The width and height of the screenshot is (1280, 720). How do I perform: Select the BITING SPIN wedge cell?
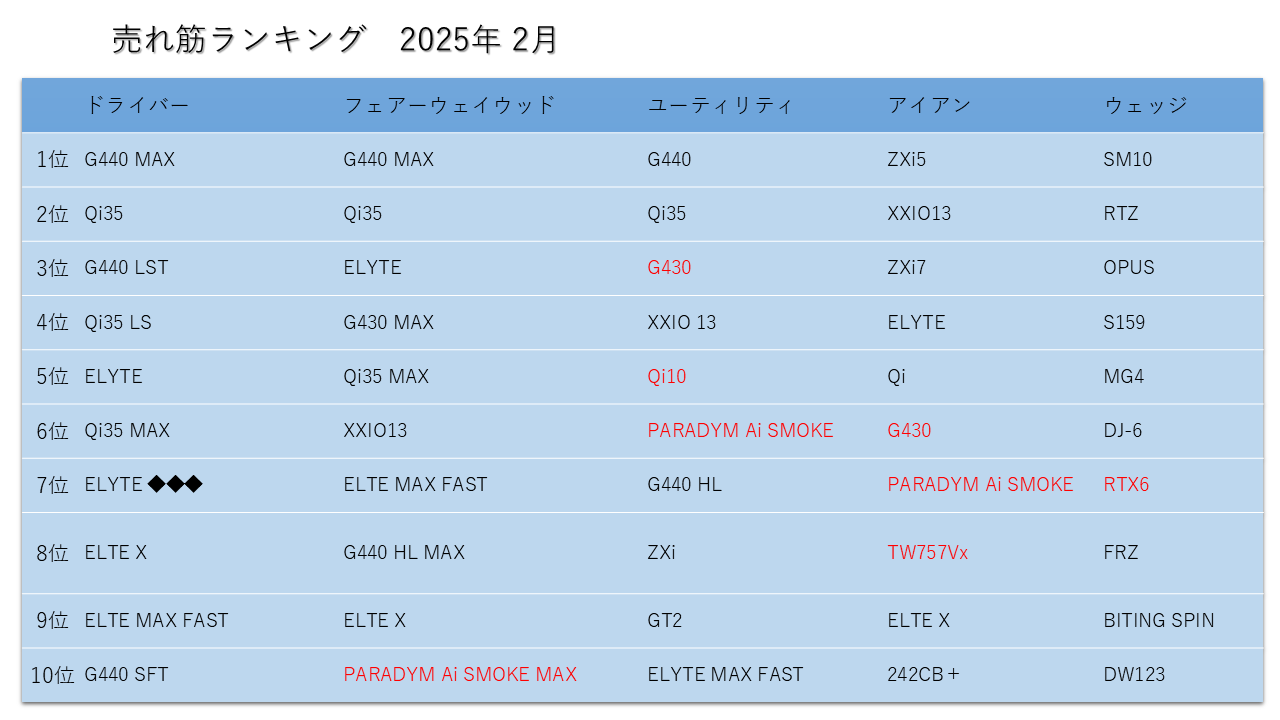coord(1159,621)
